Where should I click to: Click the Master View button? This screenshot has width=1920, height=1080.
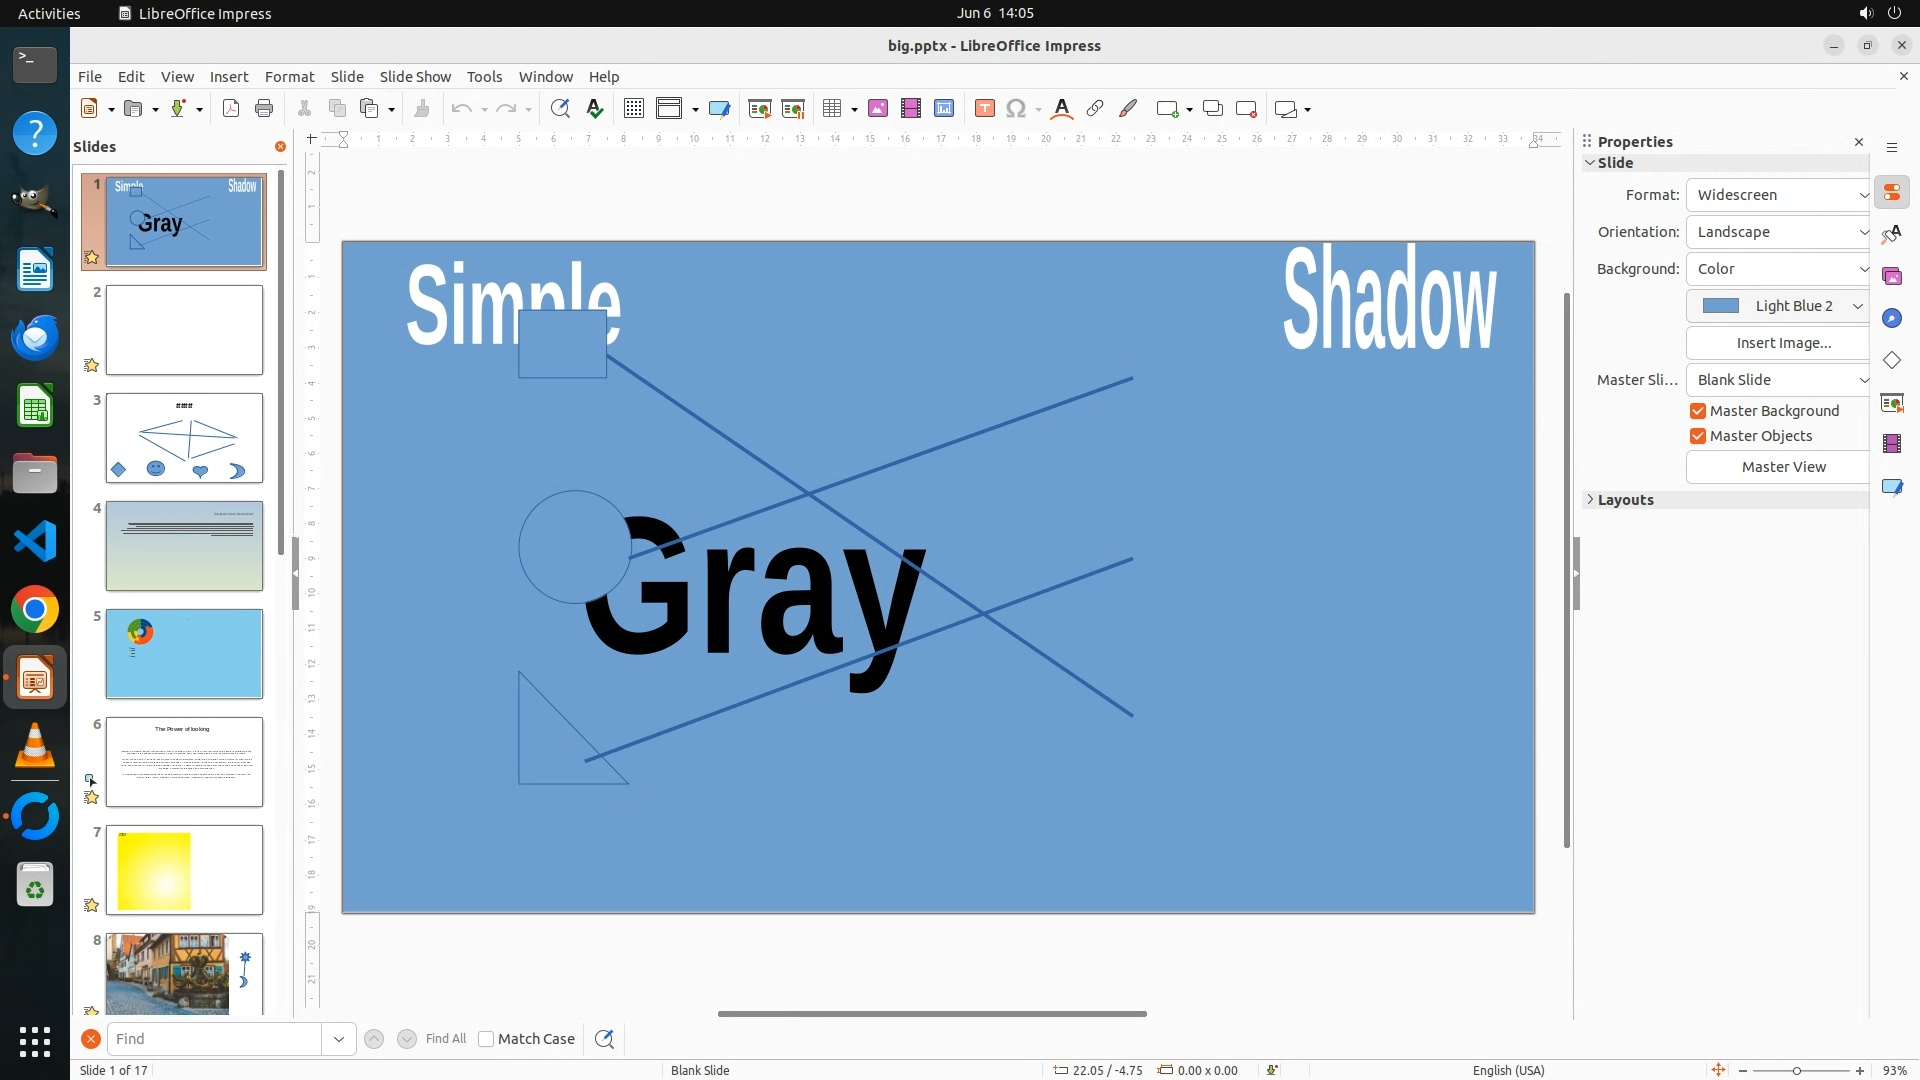(1783, 467)
